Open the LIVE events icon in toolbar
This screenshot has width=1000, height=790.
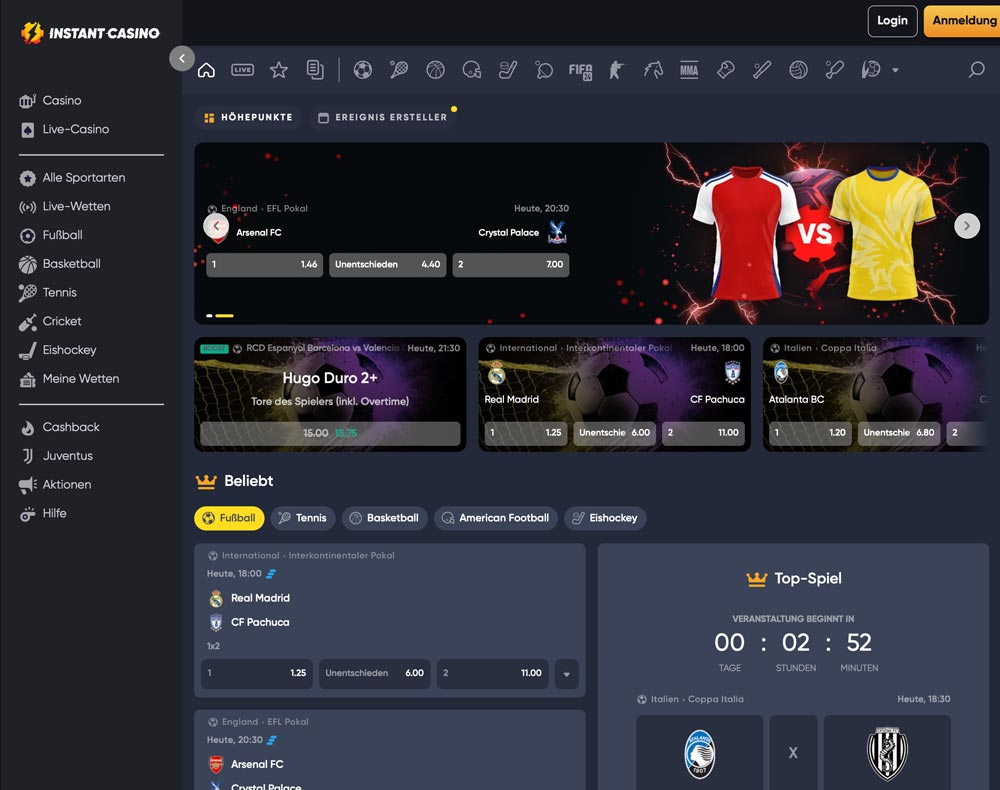(242, 69)
